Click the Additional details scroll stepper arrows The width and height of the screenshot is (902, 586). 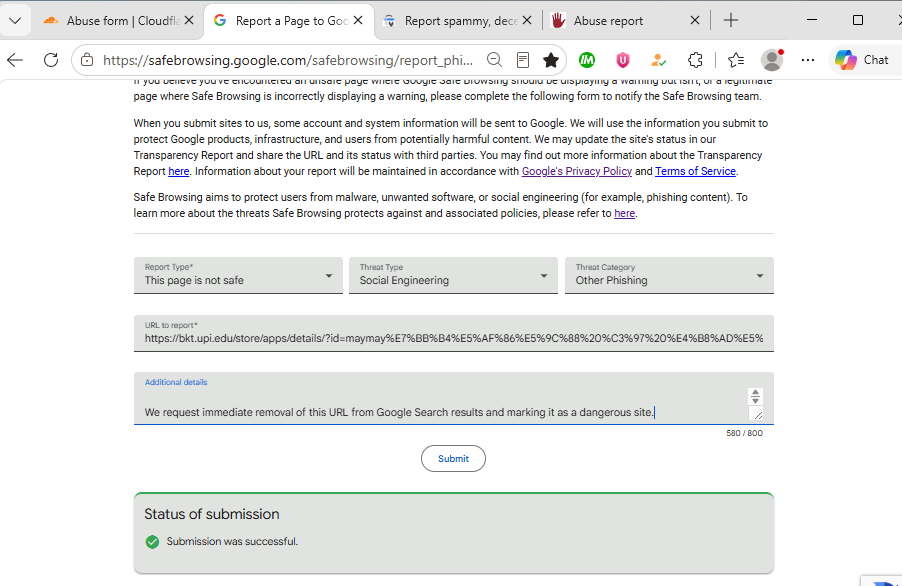[x=755, y=396]
